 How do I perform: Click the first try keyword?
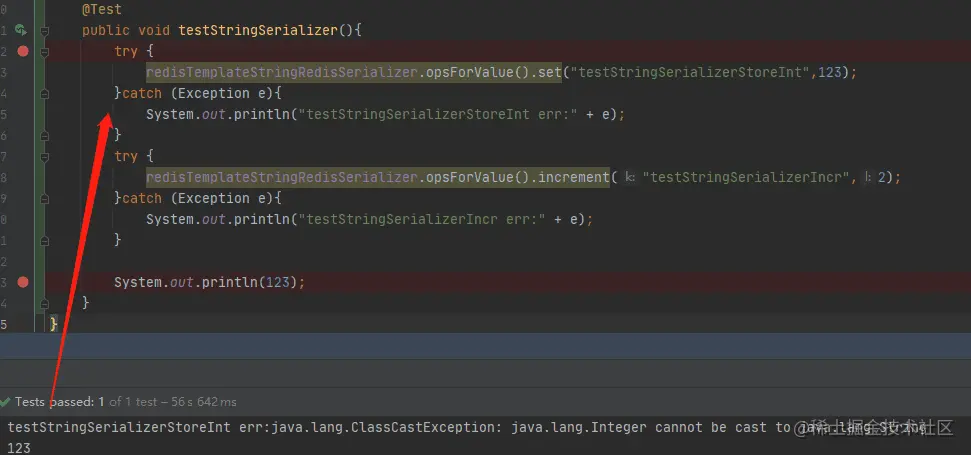click(126, 51)
